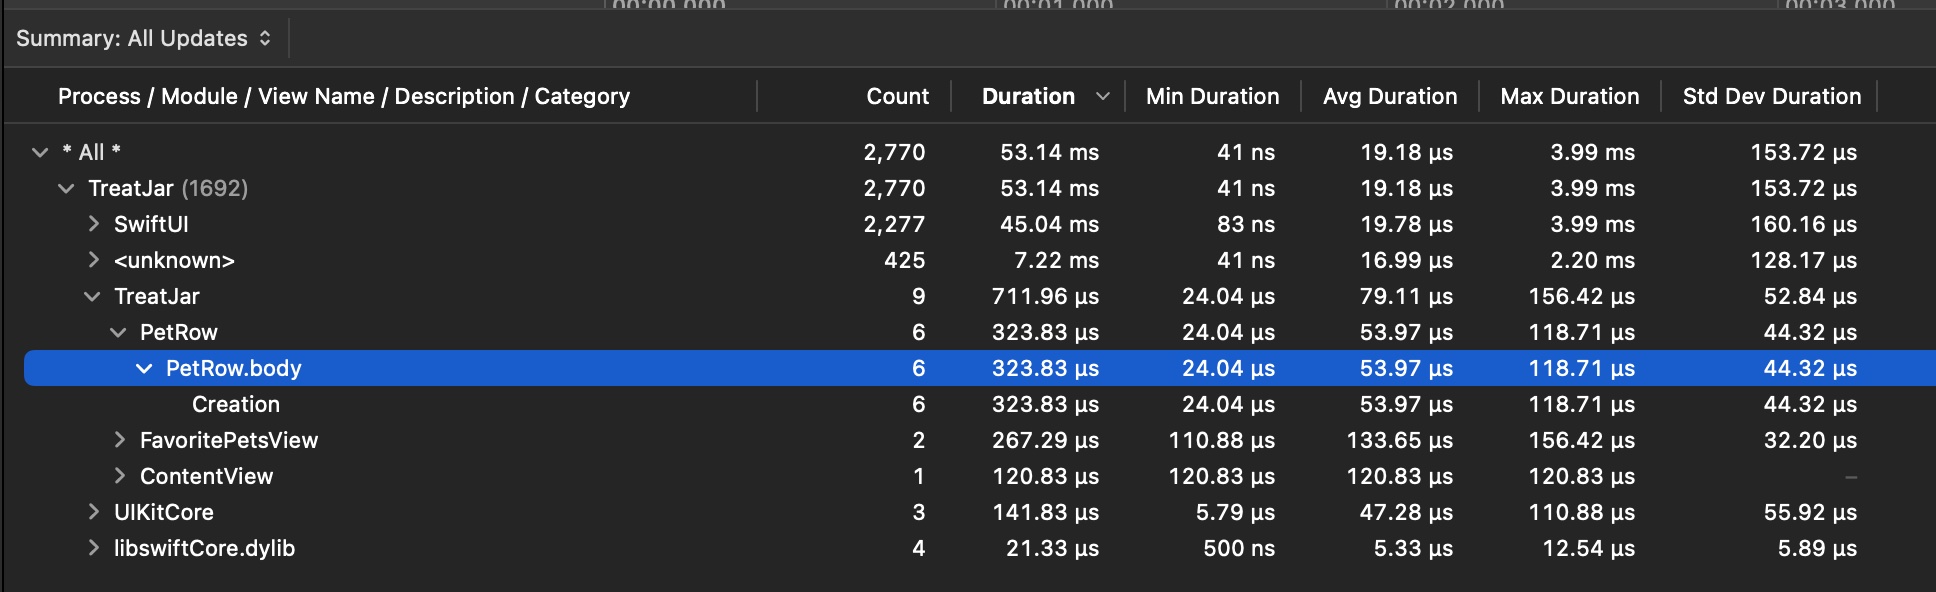
Task: Sort by Avg Duration column
Action: 1389,96
